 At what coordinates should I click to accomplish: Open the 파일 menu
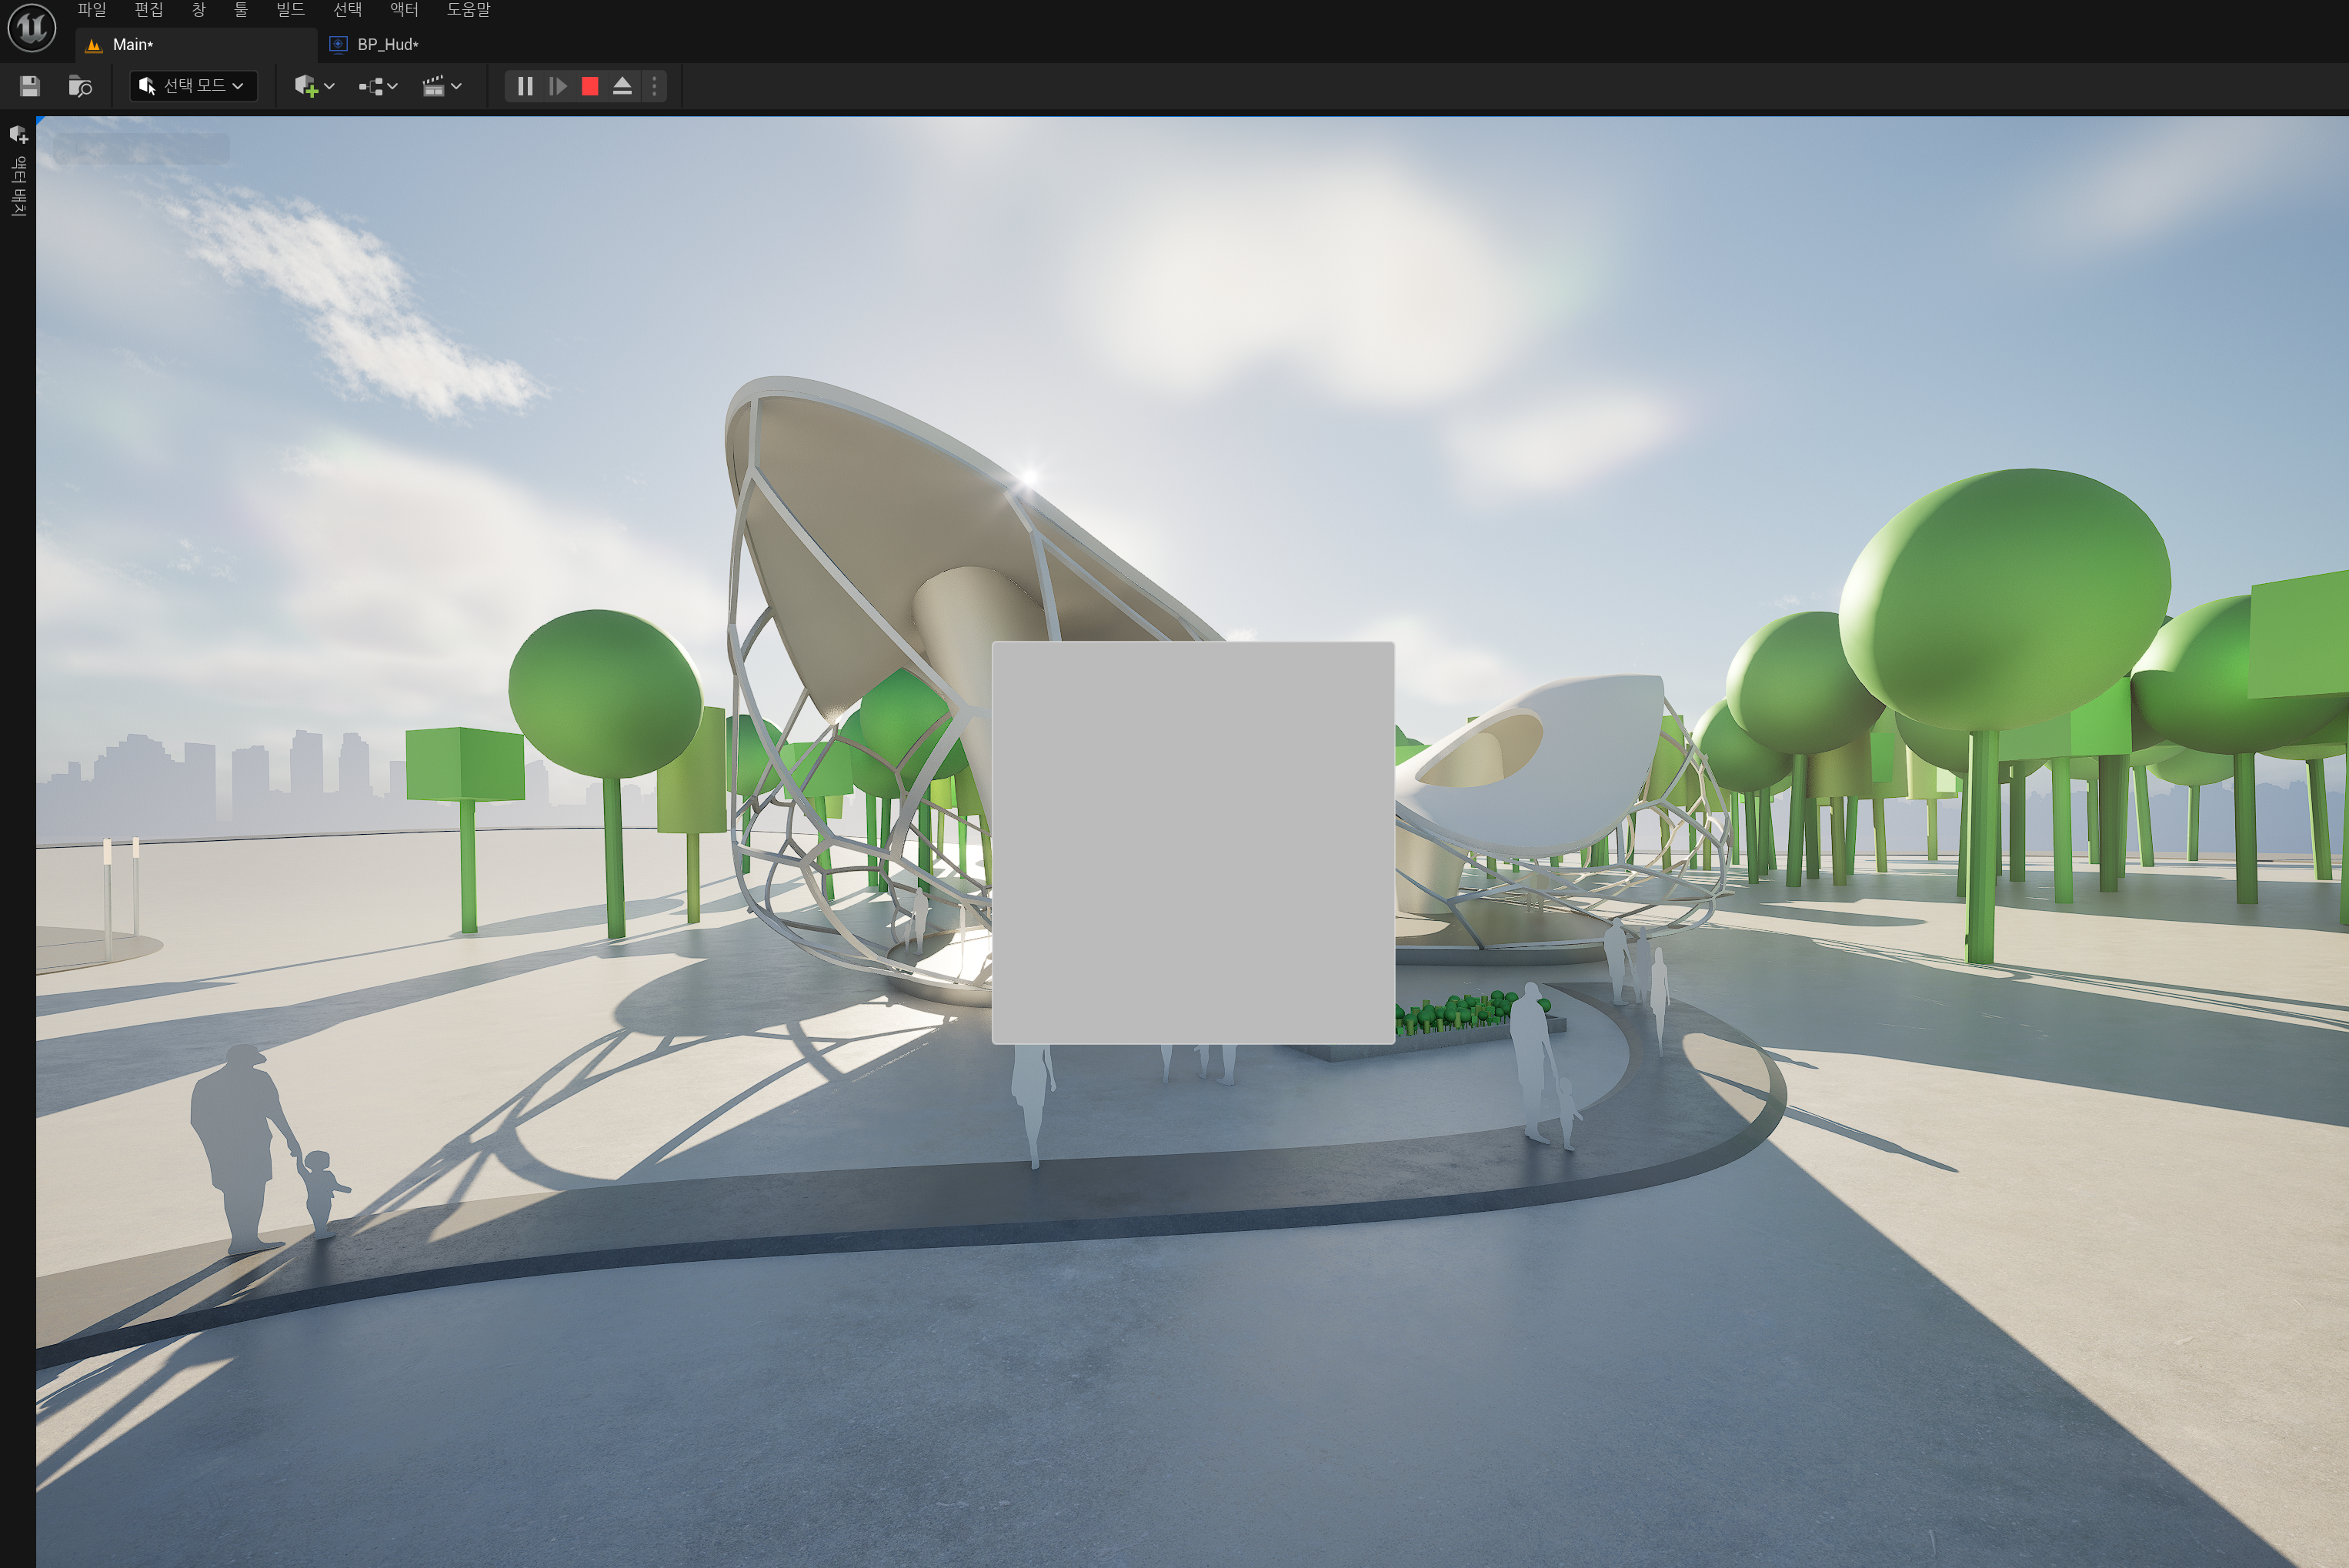(x=91, y=10)
